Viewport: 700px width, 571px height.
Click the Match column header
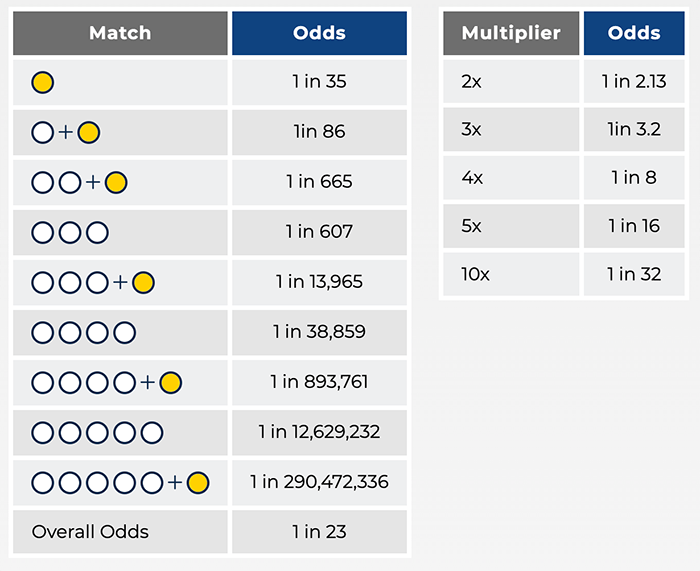(x=120, y=33)
